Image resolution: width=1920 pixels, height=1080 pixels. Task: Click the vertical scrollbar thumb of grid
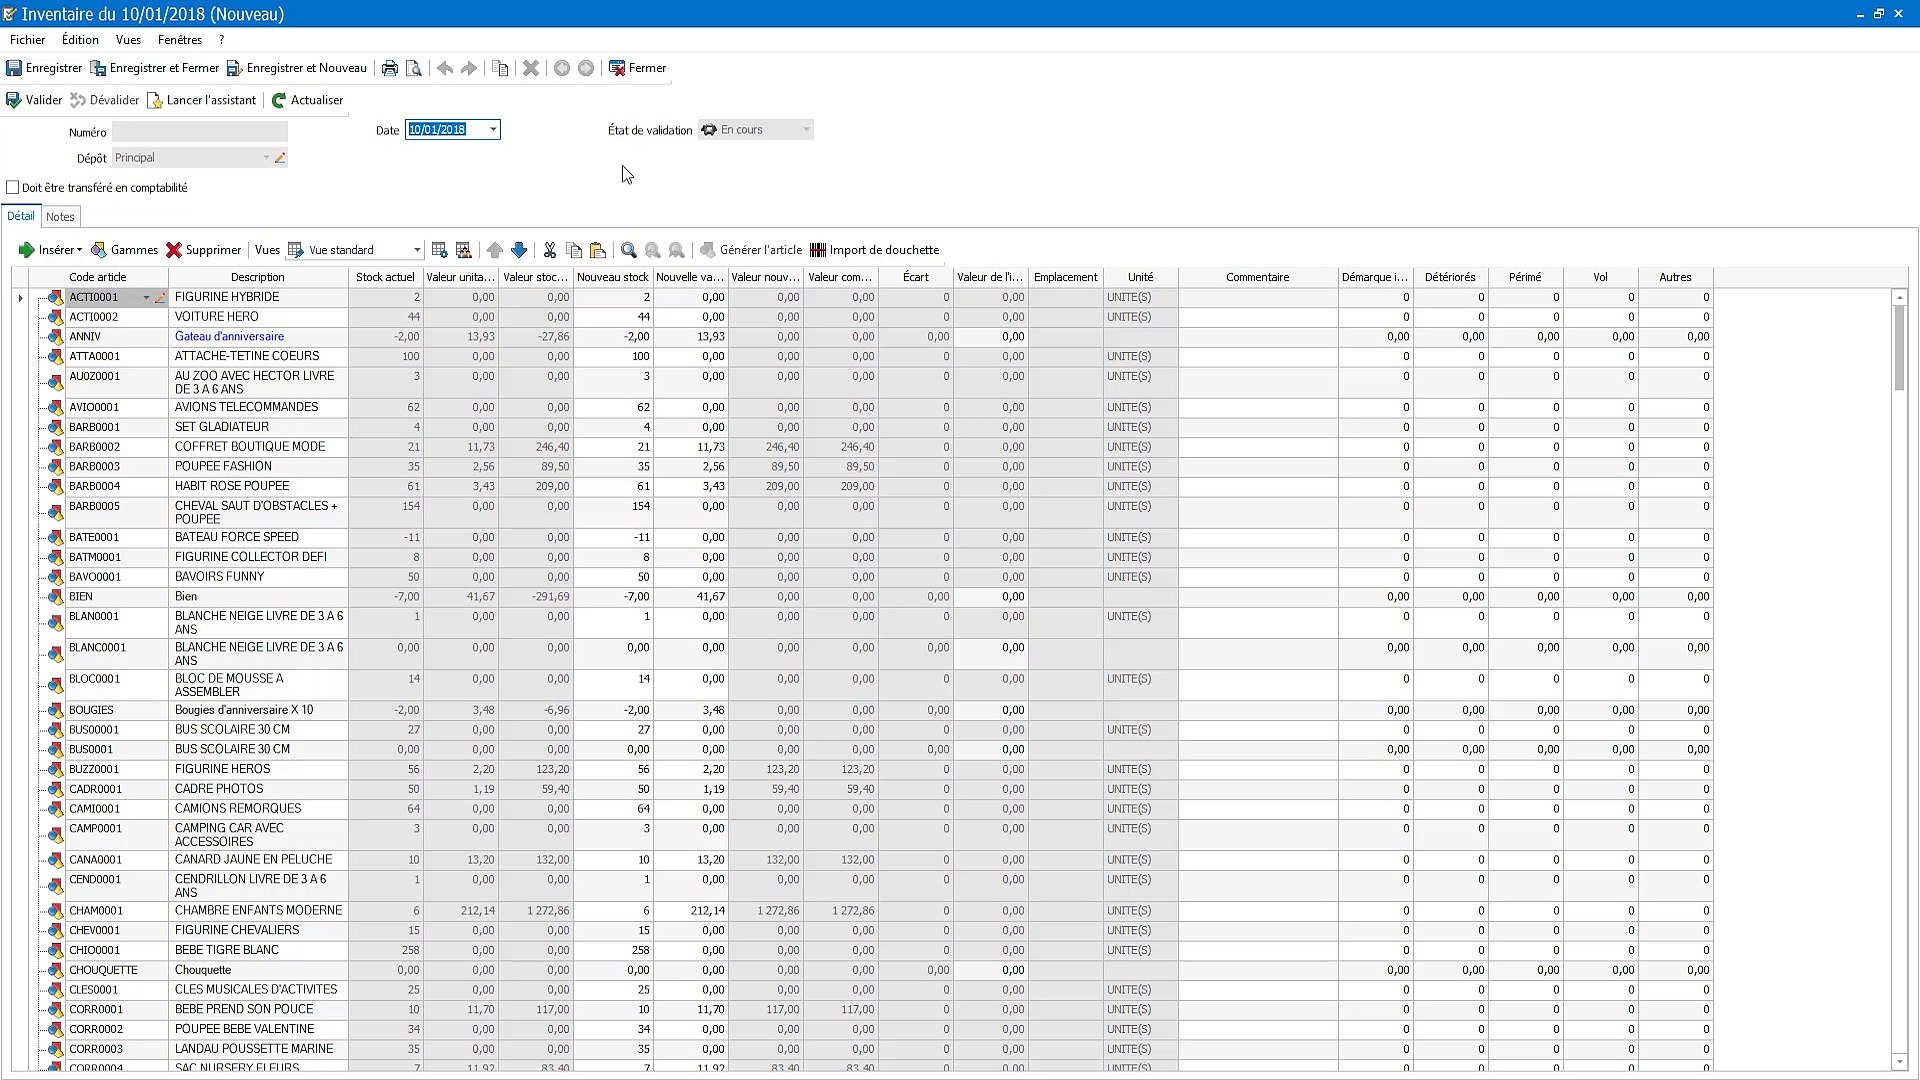pos(1899,348)
